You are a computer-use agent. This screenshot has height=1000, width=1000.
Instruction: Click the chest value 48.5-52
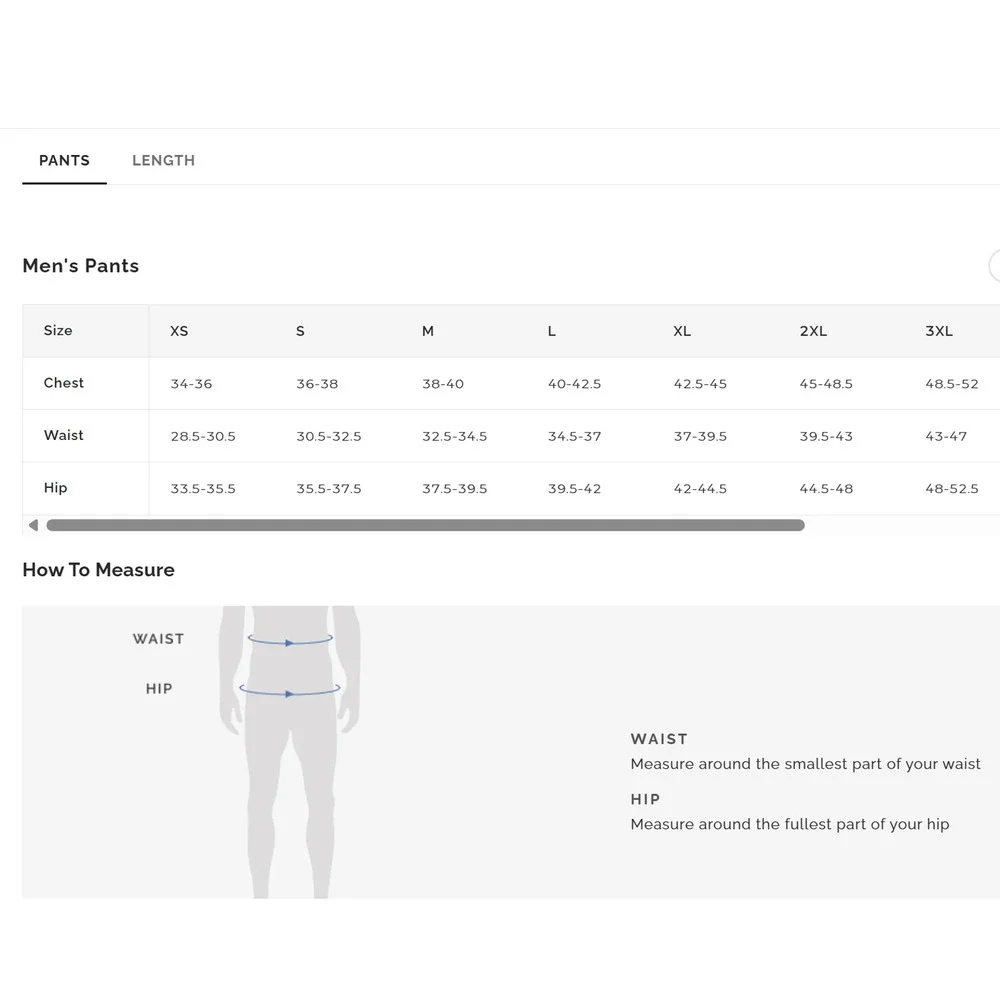tap(952, 384)
